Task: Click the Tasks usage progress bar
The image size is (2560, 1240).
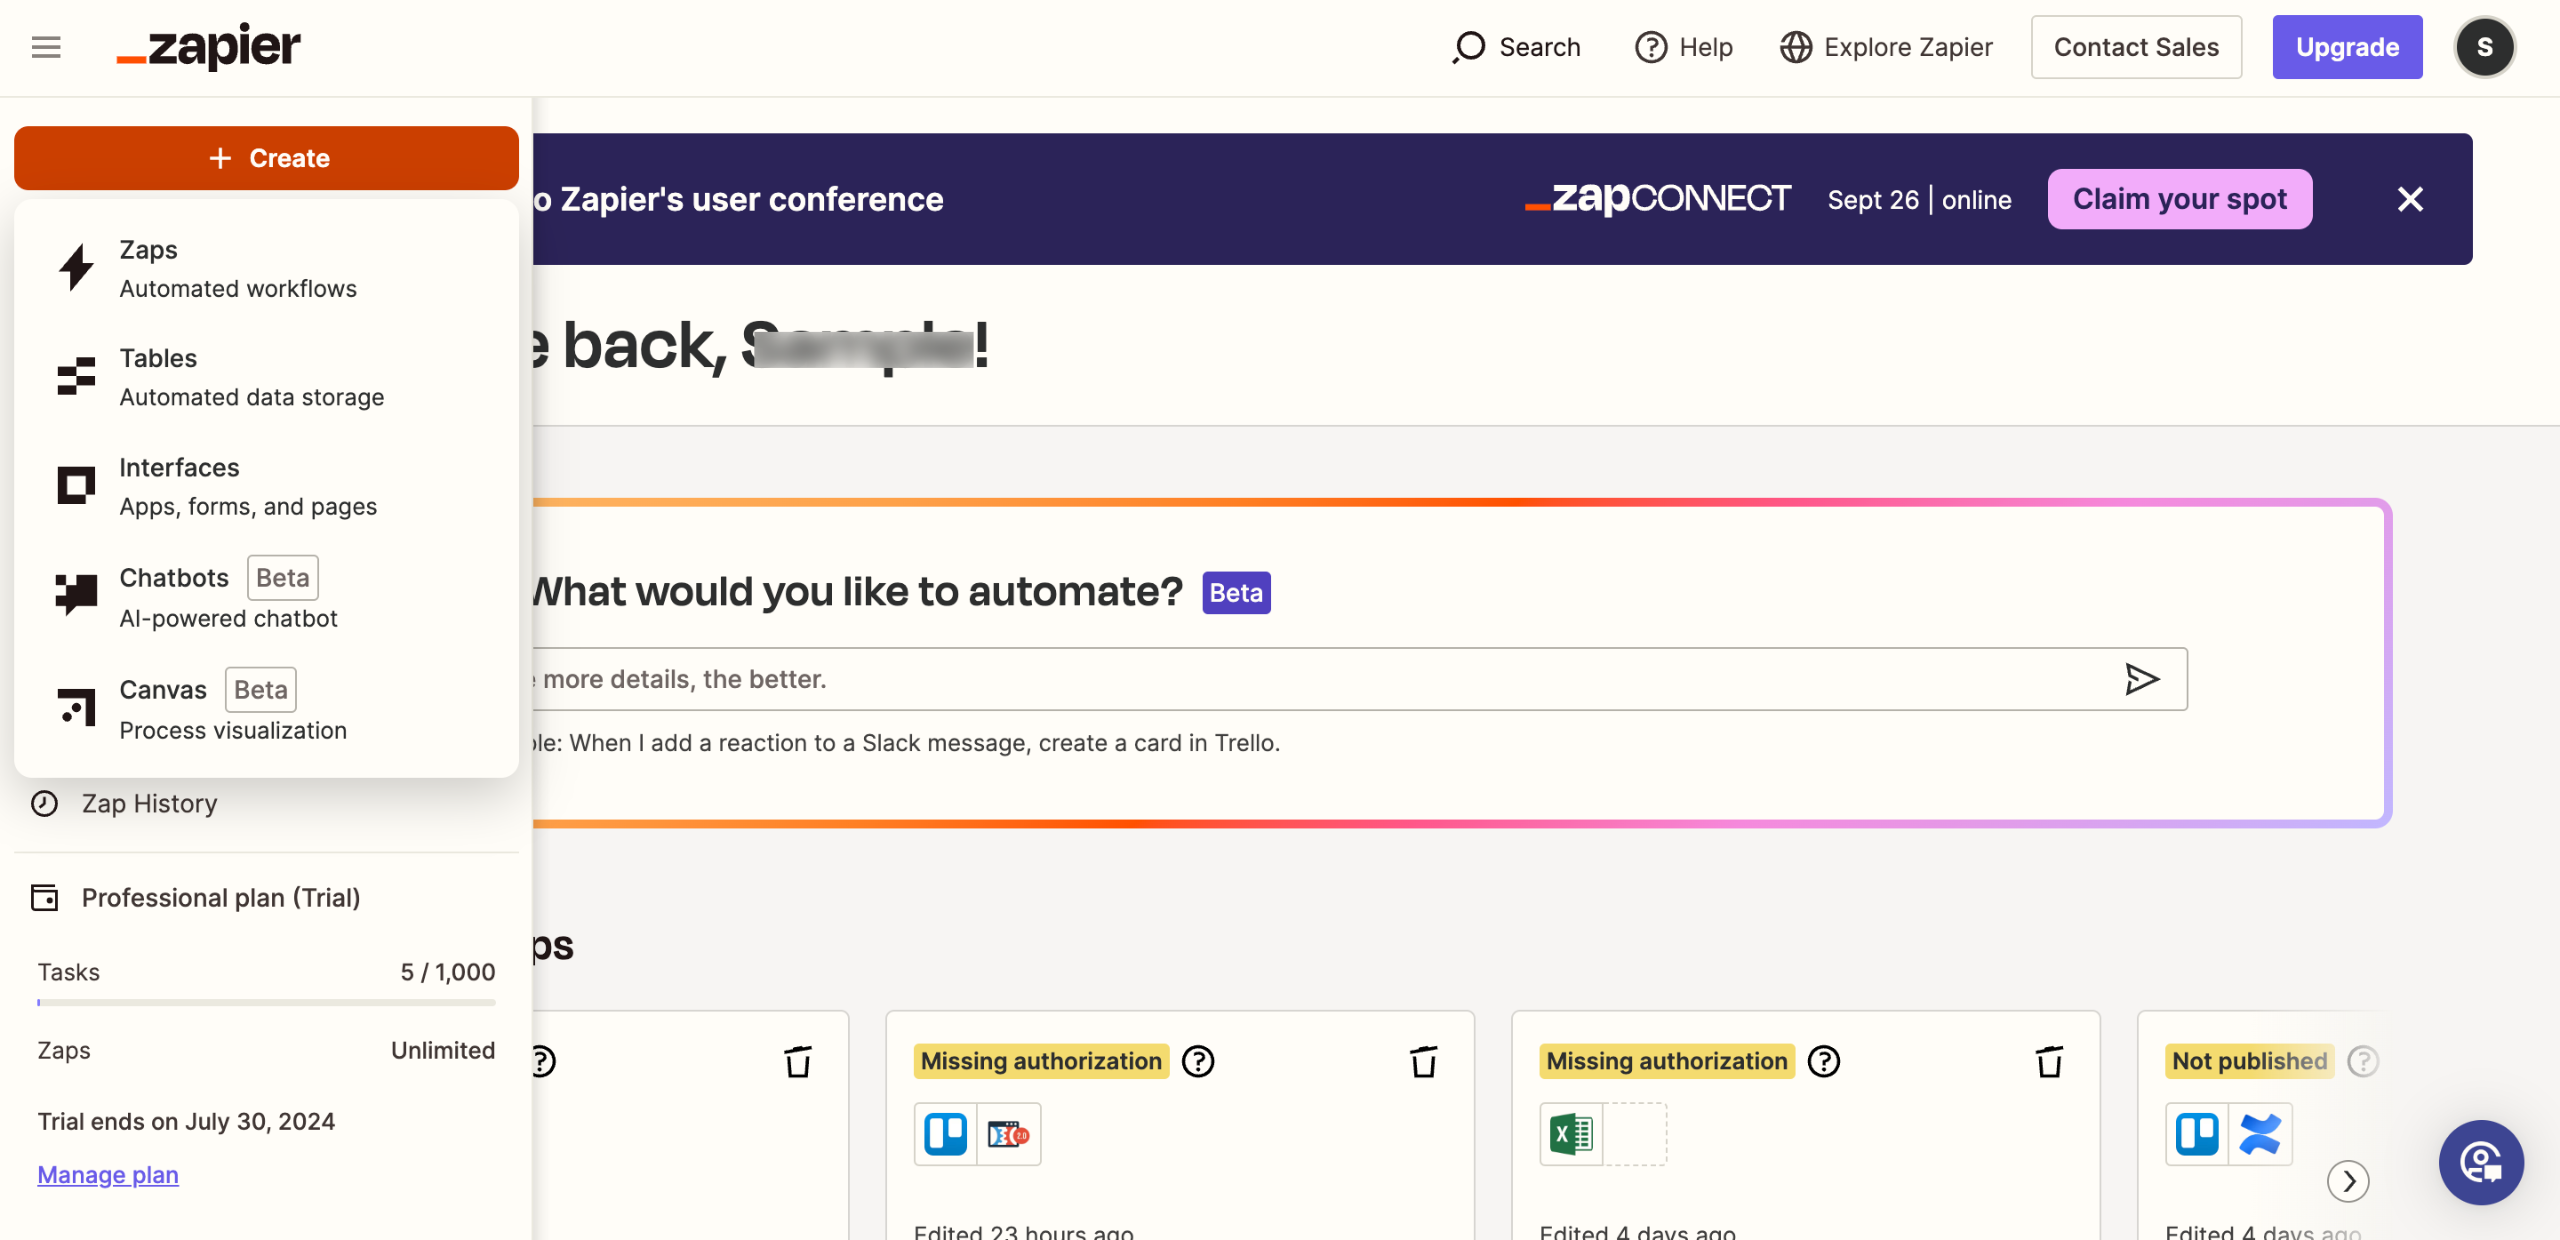Action: (266, 1002)
